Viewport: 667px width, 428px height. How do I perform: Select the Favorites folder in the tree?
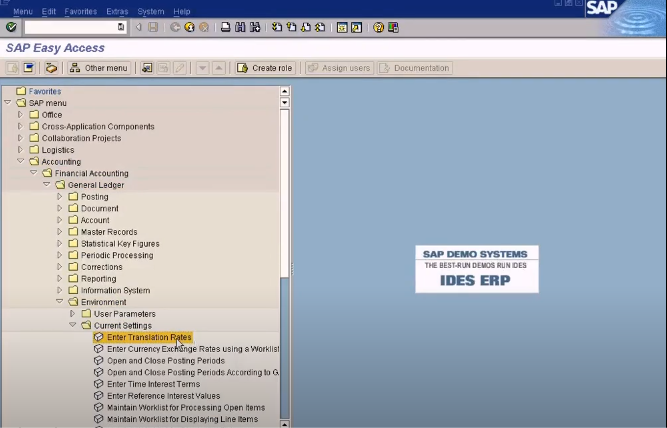click(x=45, y=91)
